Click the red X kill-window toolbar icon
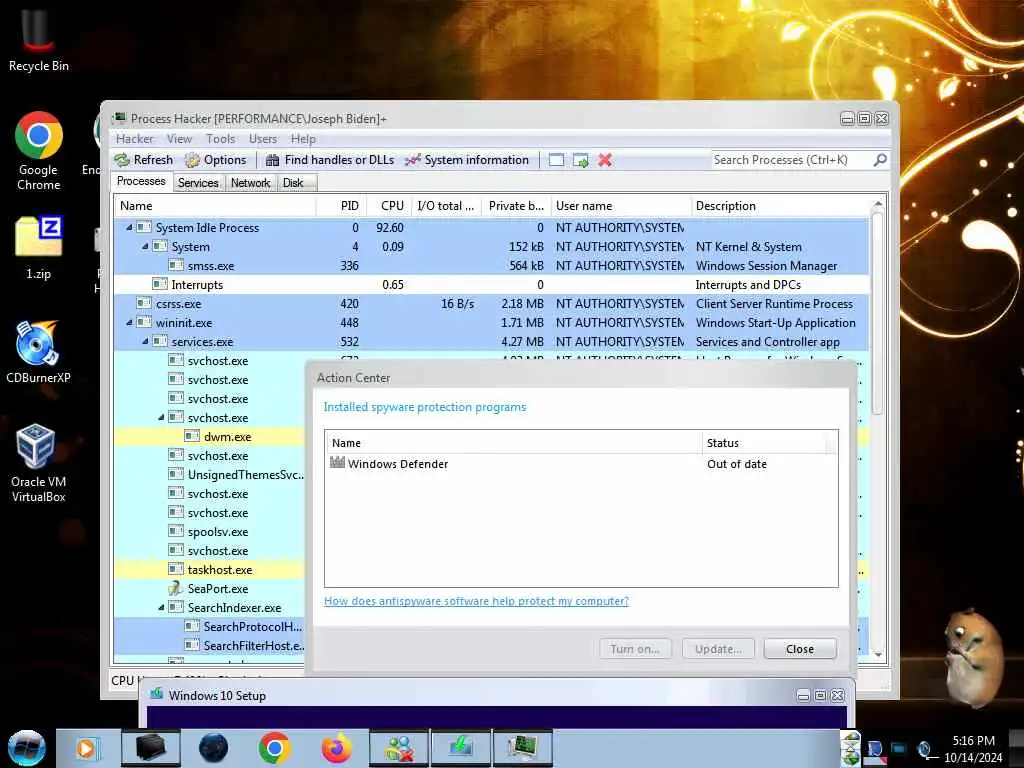The height and width of the screenshot is (768, 1024). (x=605, y=160)
